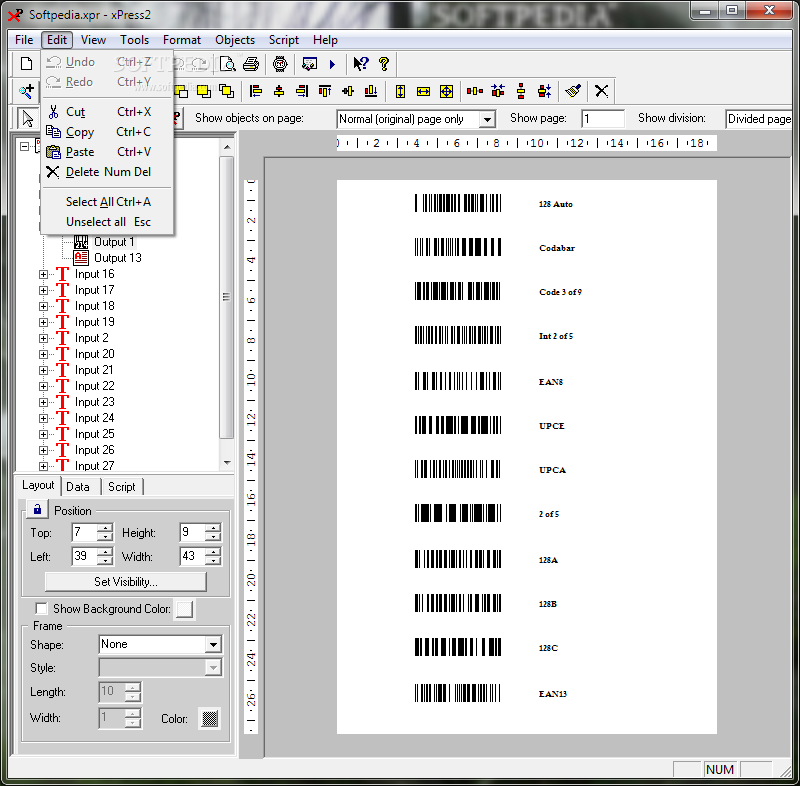Decrease the Left position value
800x786 pixels.
pos(105,561)
